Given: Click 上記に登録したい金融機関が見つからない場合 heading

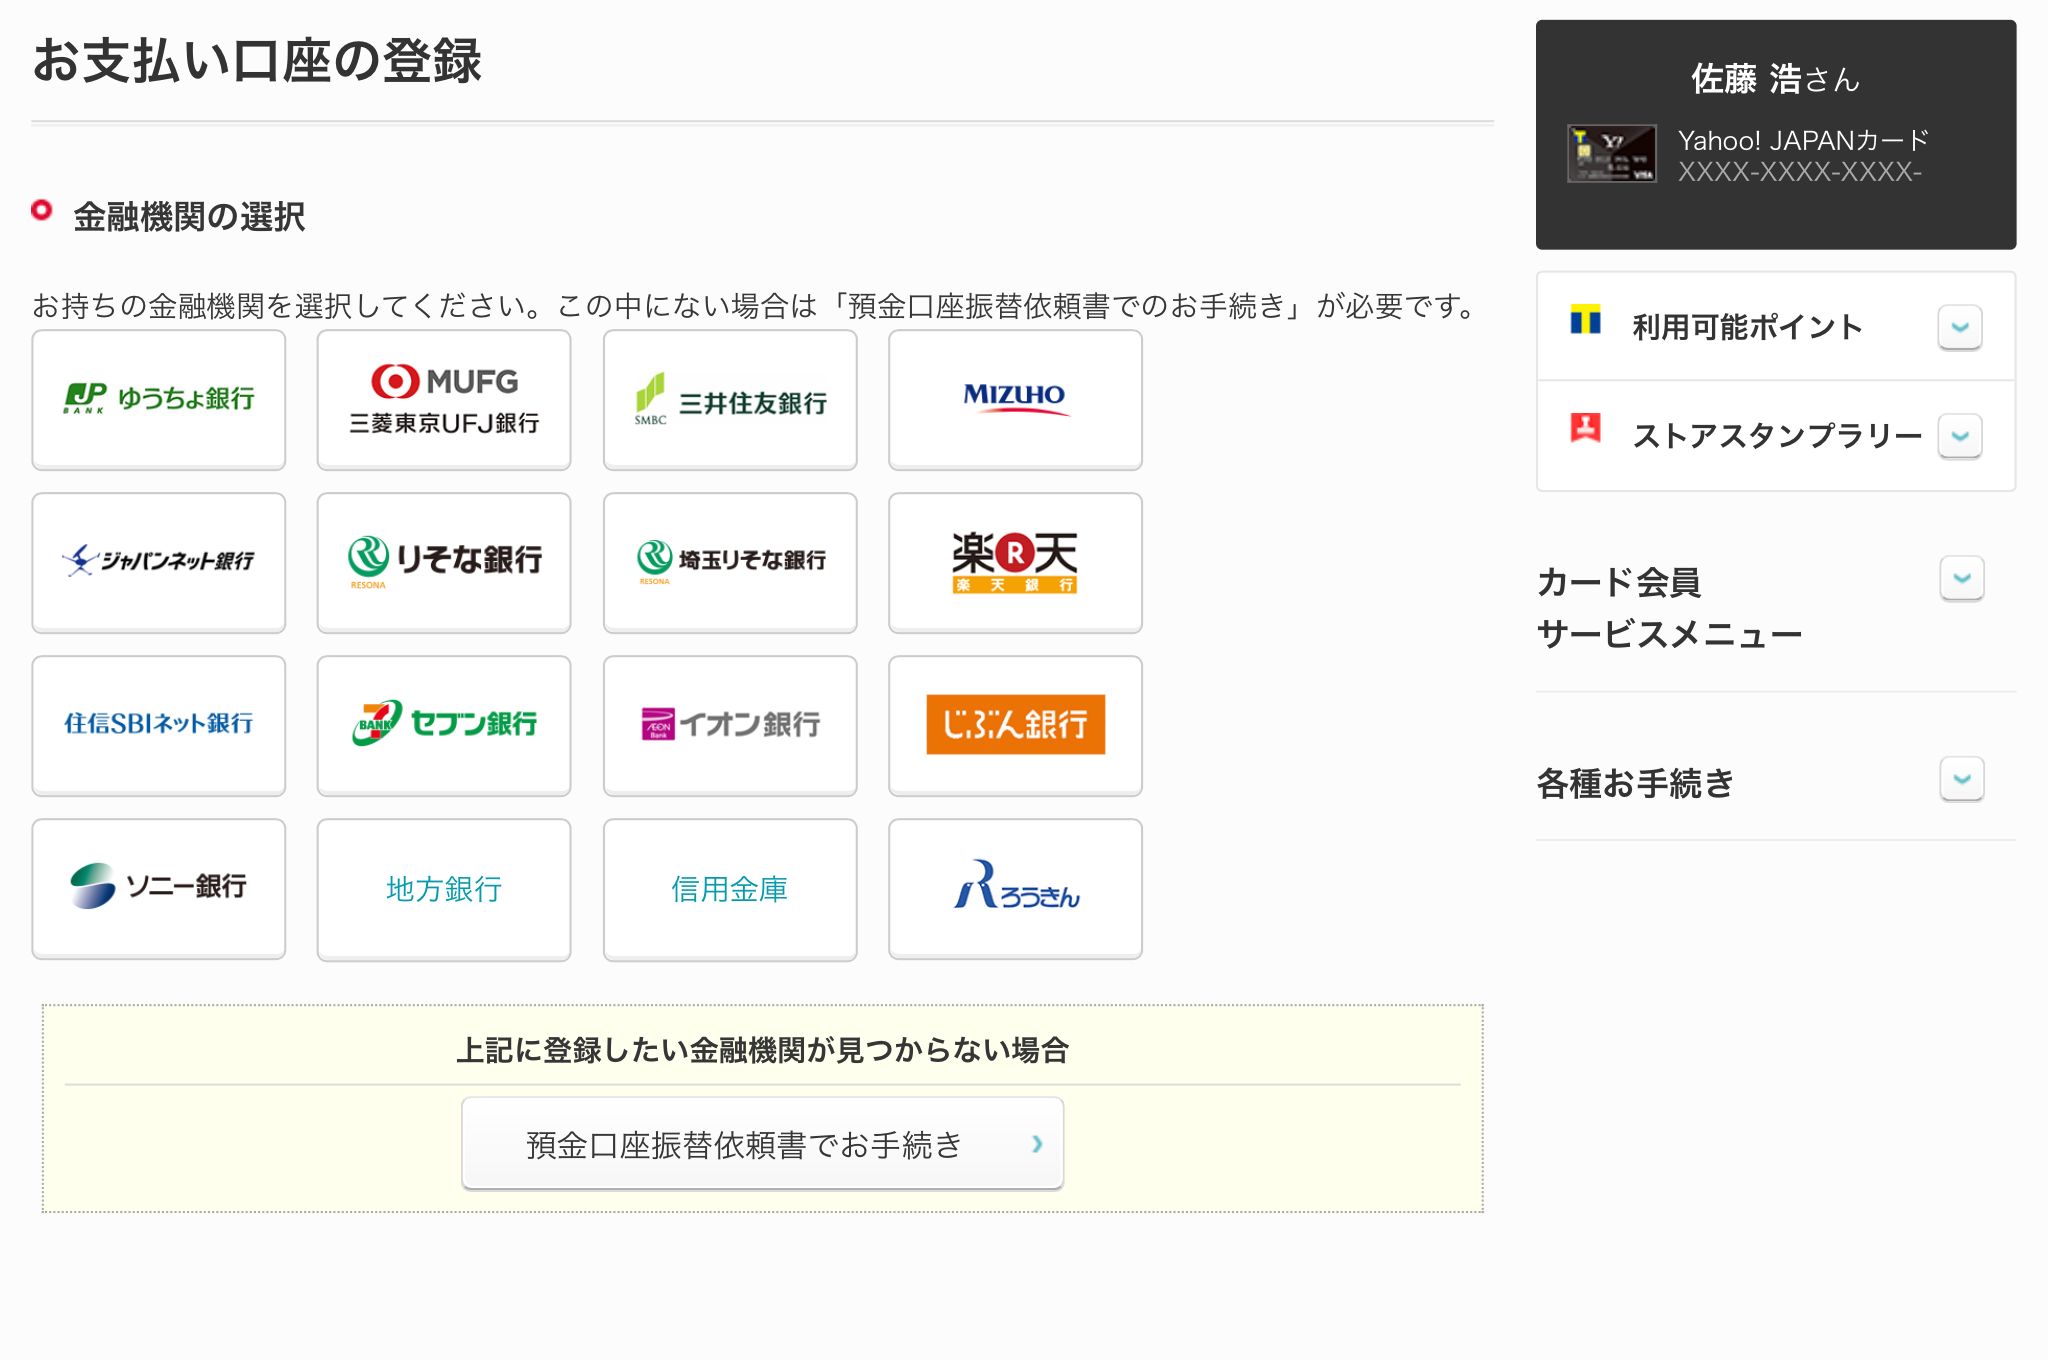Looking at the screenshot, I should pos(763,1050).
